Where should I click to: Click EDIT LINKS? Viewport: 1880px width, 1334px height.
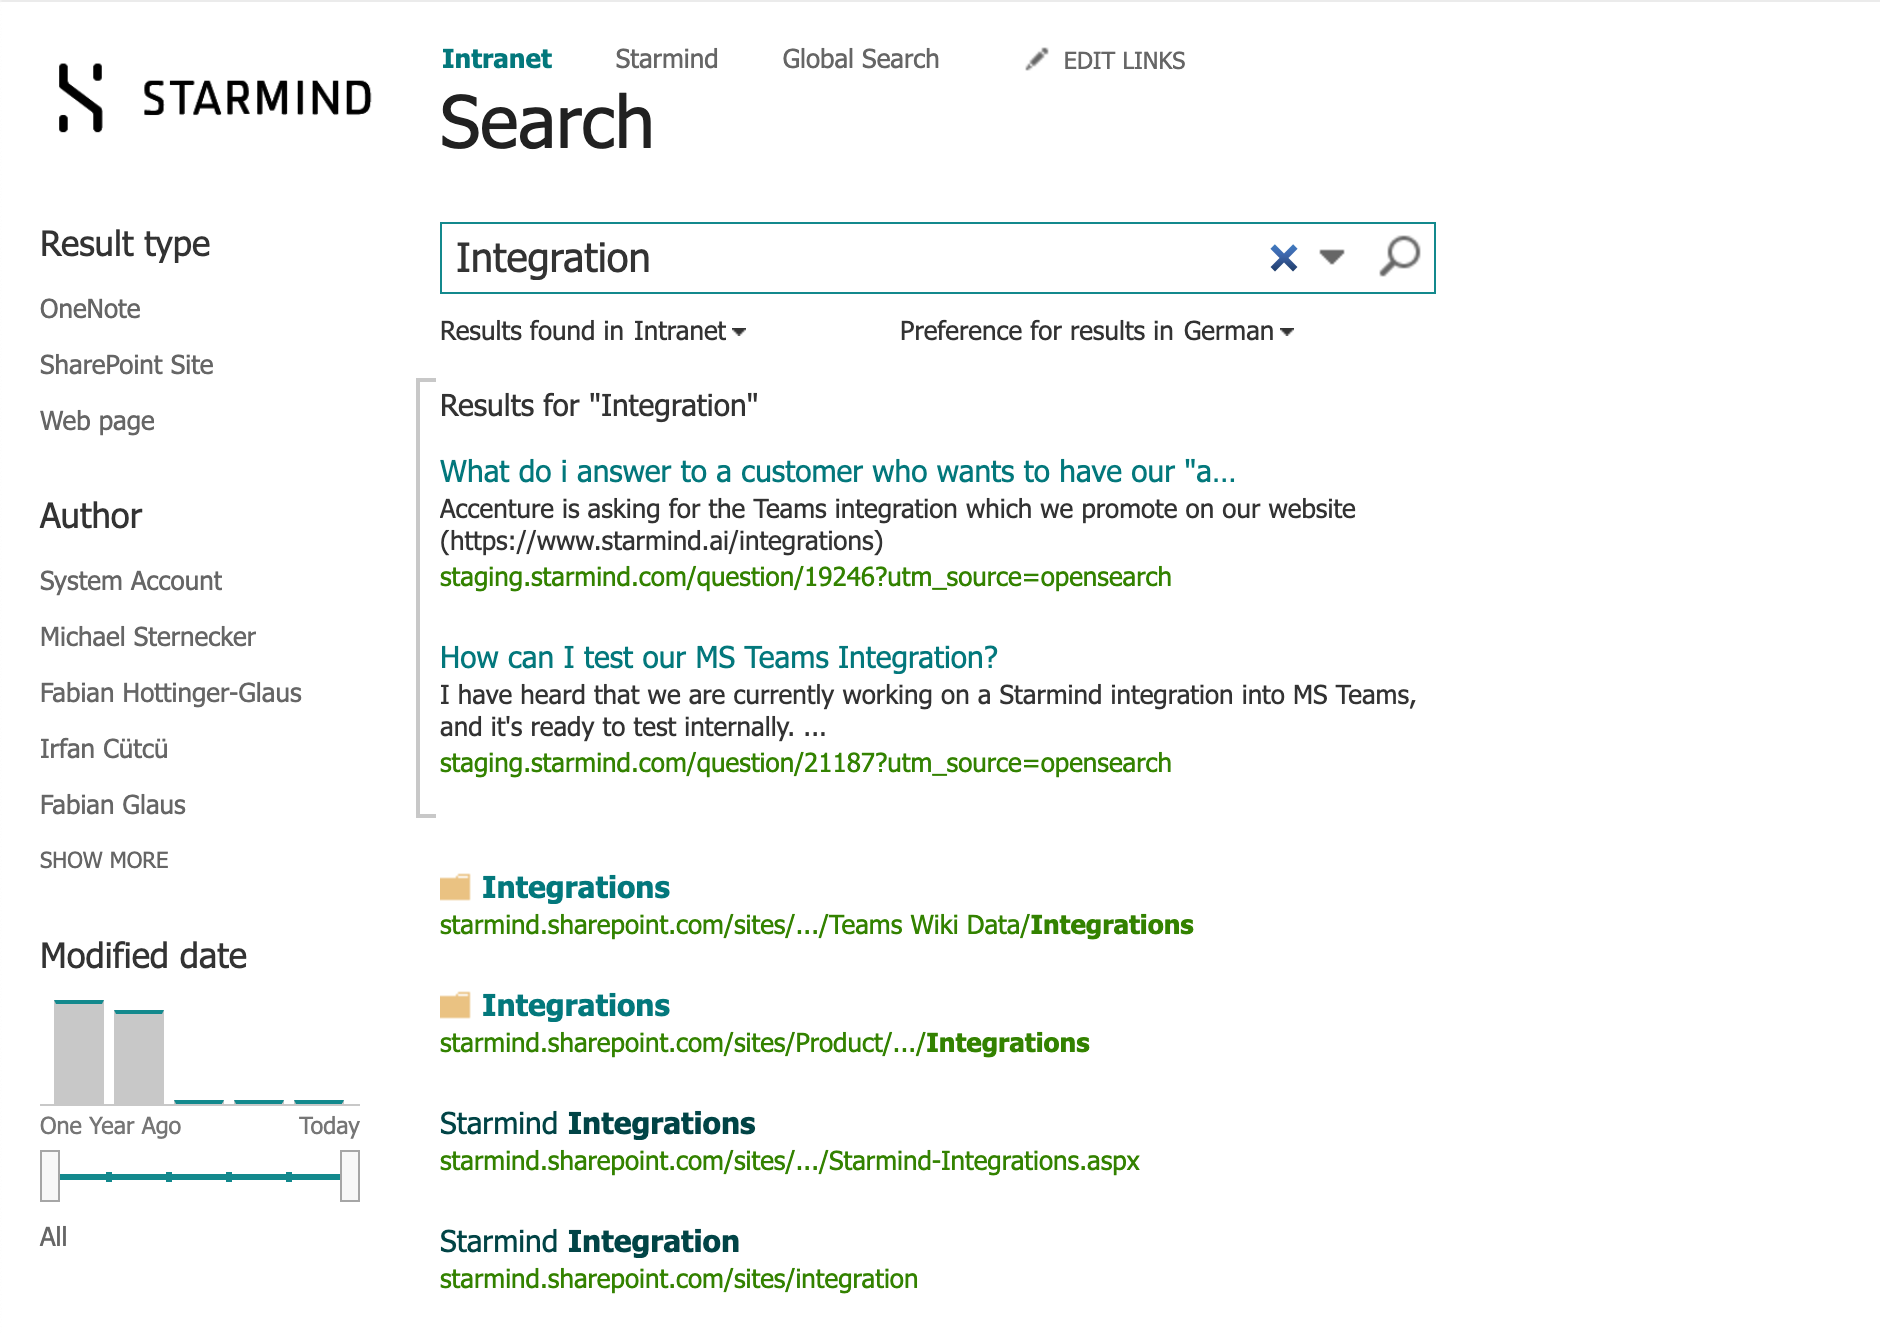coord(1124,61)
